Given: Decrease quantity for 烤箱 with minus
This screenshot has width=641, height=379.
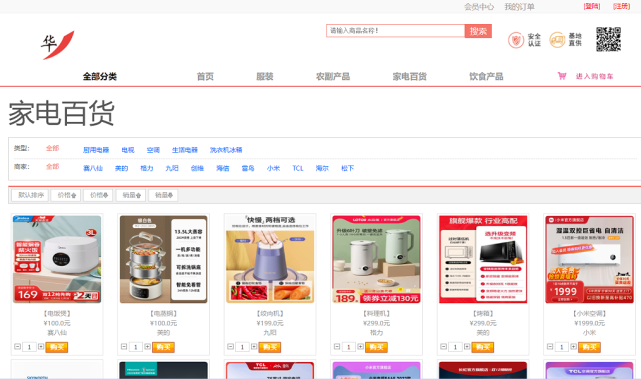Looking at the screenshot, I should click(444, 346).
